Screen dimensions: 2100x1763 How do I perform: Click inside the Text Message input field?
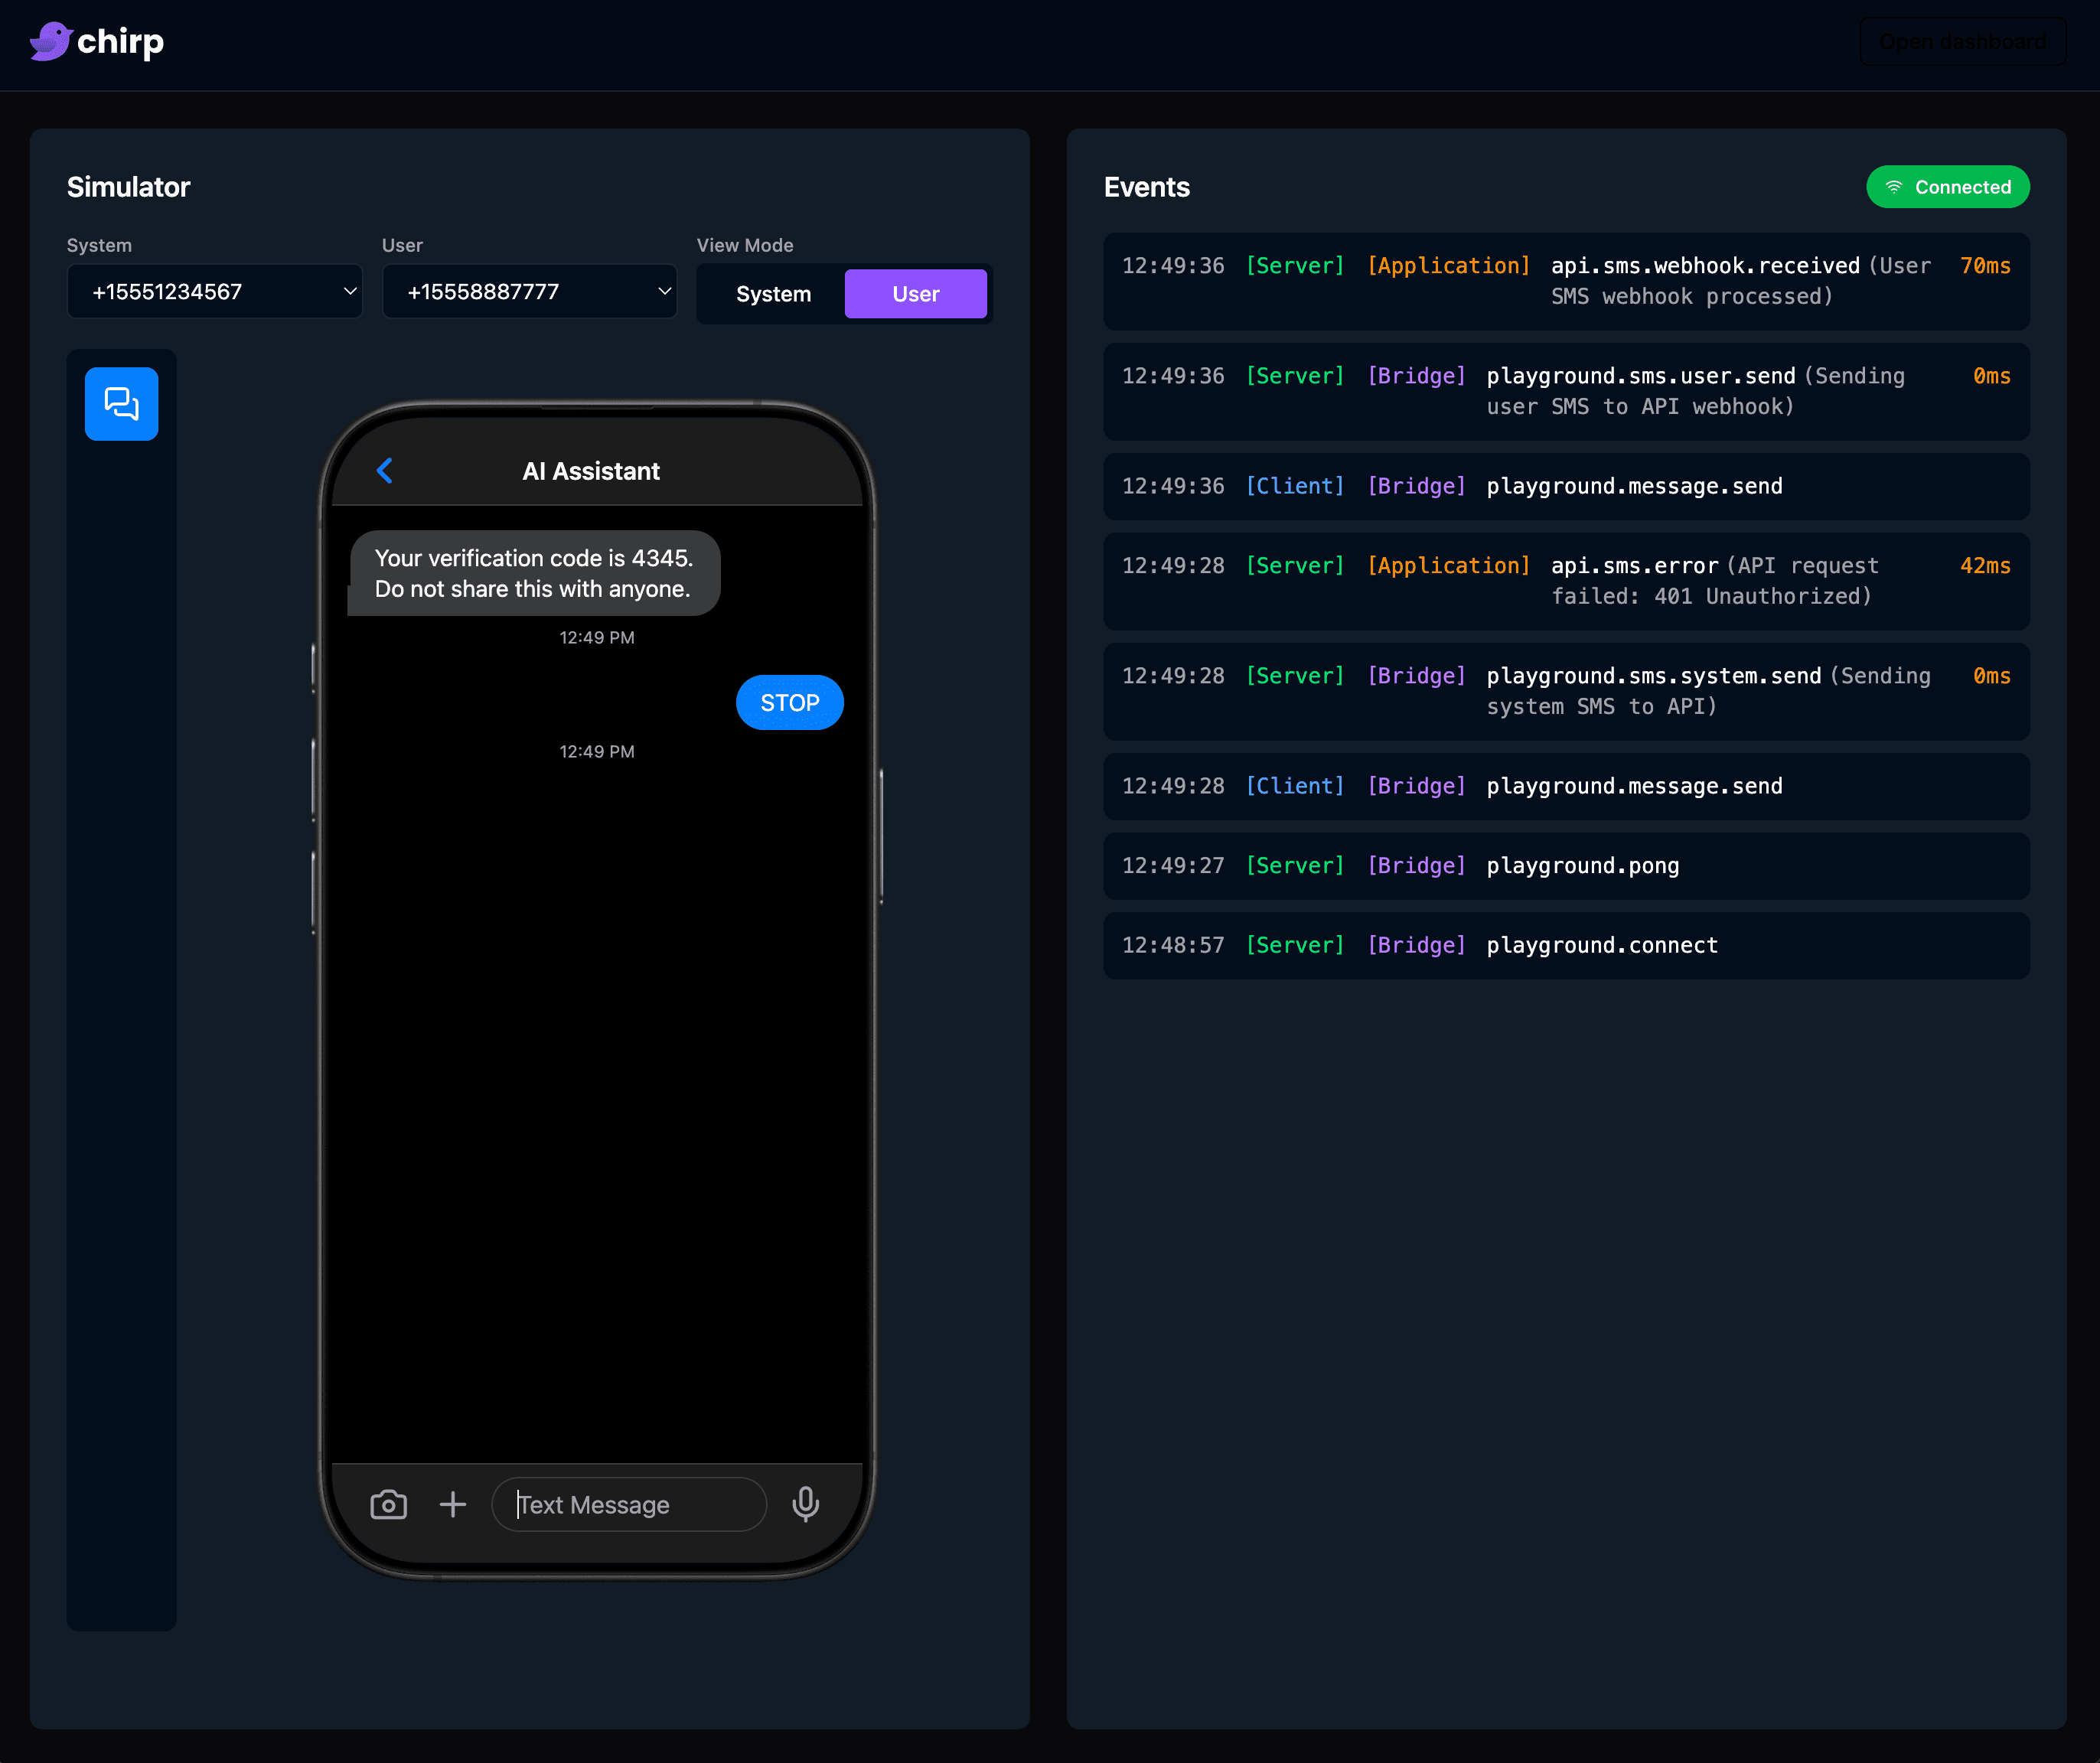point(628,1504)
